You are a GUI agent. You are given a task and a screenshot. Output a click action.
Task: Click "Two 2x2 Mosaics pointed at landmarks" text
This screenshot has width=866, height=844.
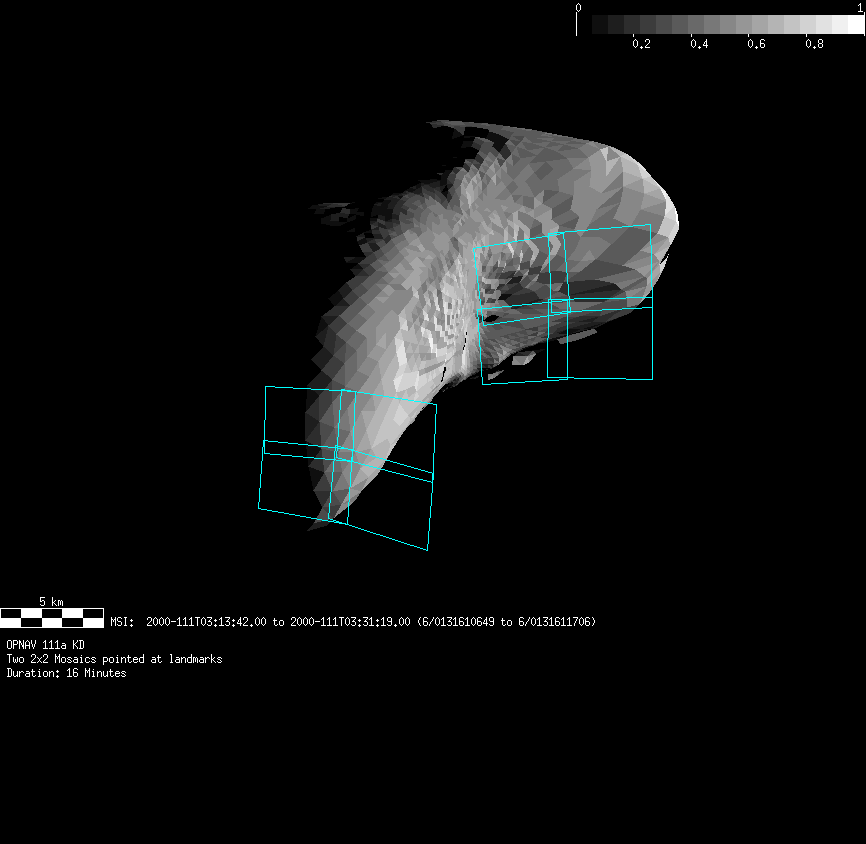[114, 659]
